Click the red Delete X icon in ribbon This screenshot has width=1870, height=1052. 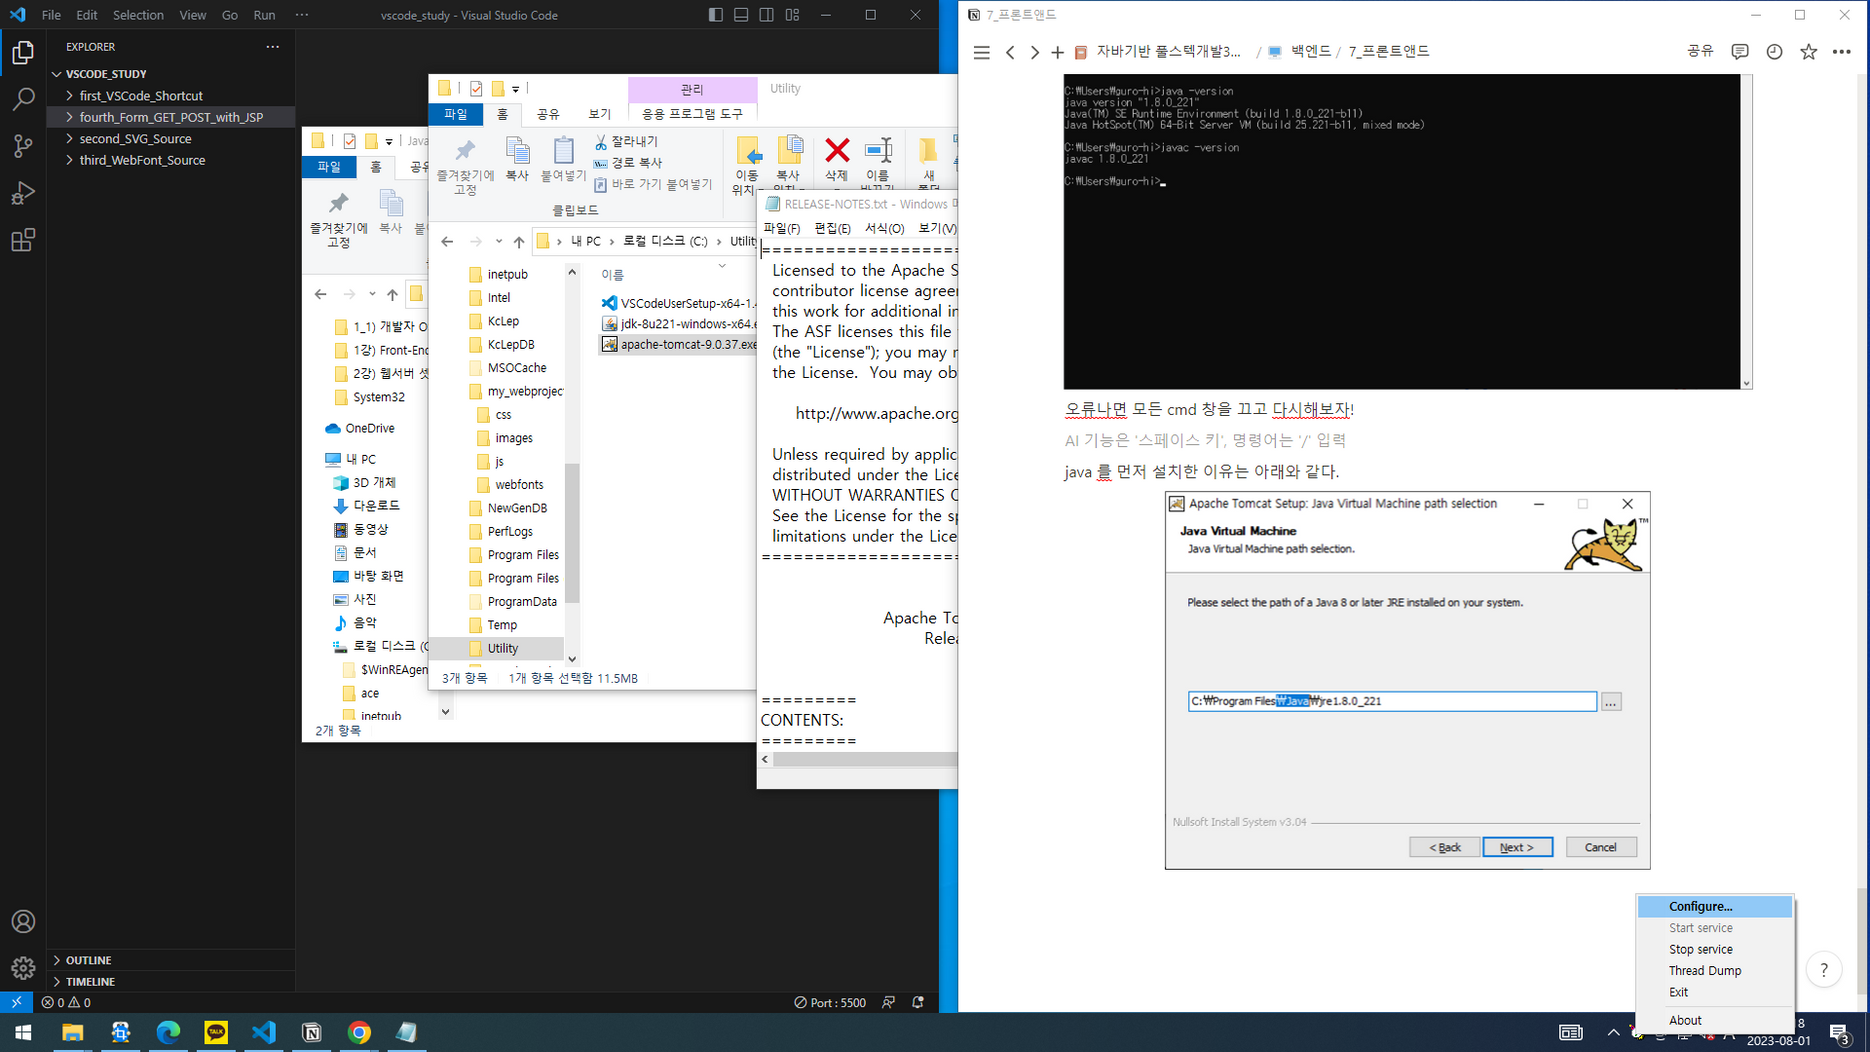tap(837, 151)
